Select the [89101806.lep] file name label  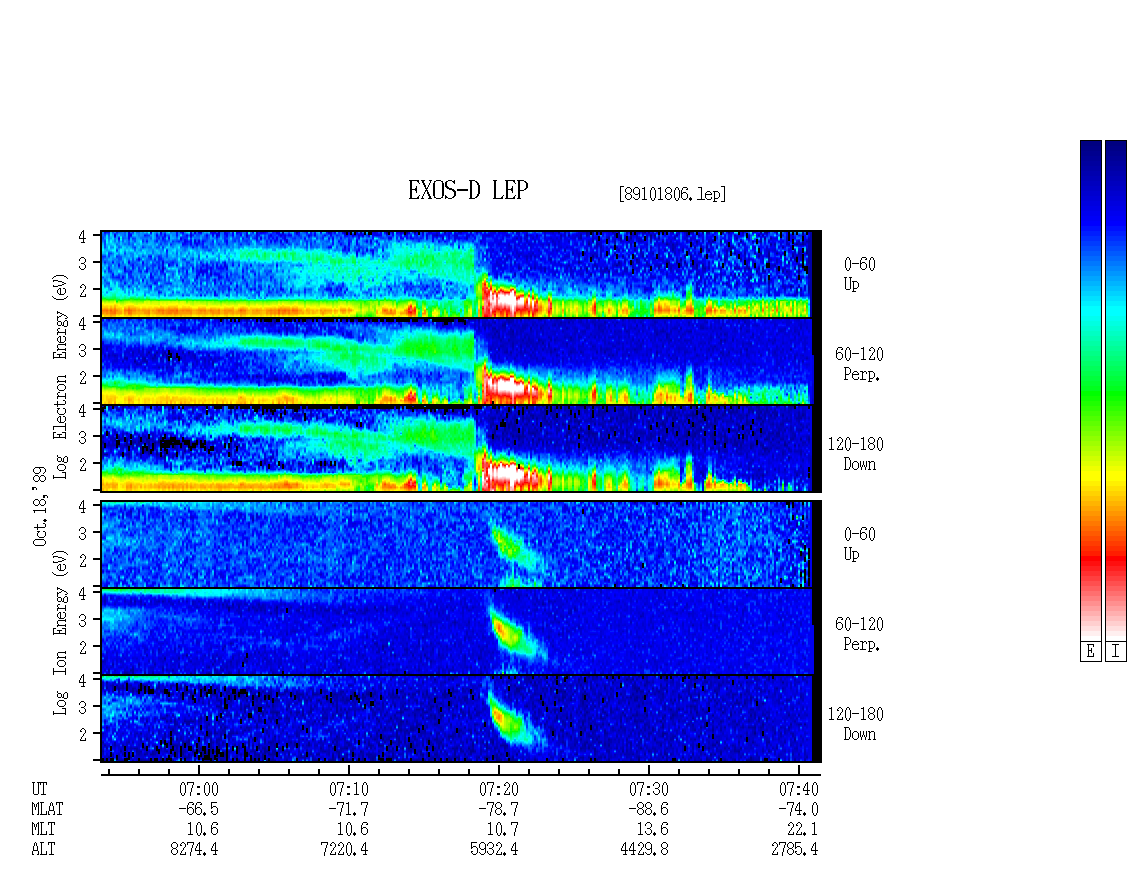(672, 194)
